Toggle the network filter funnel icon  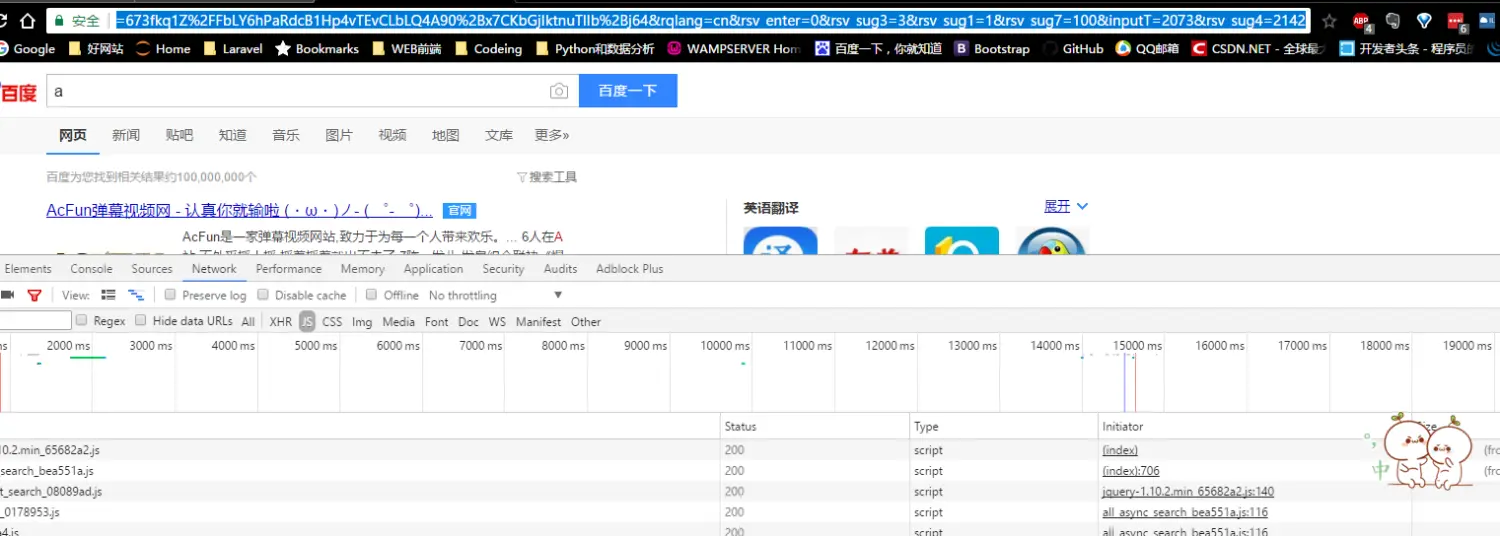click(x=34, y=295)
